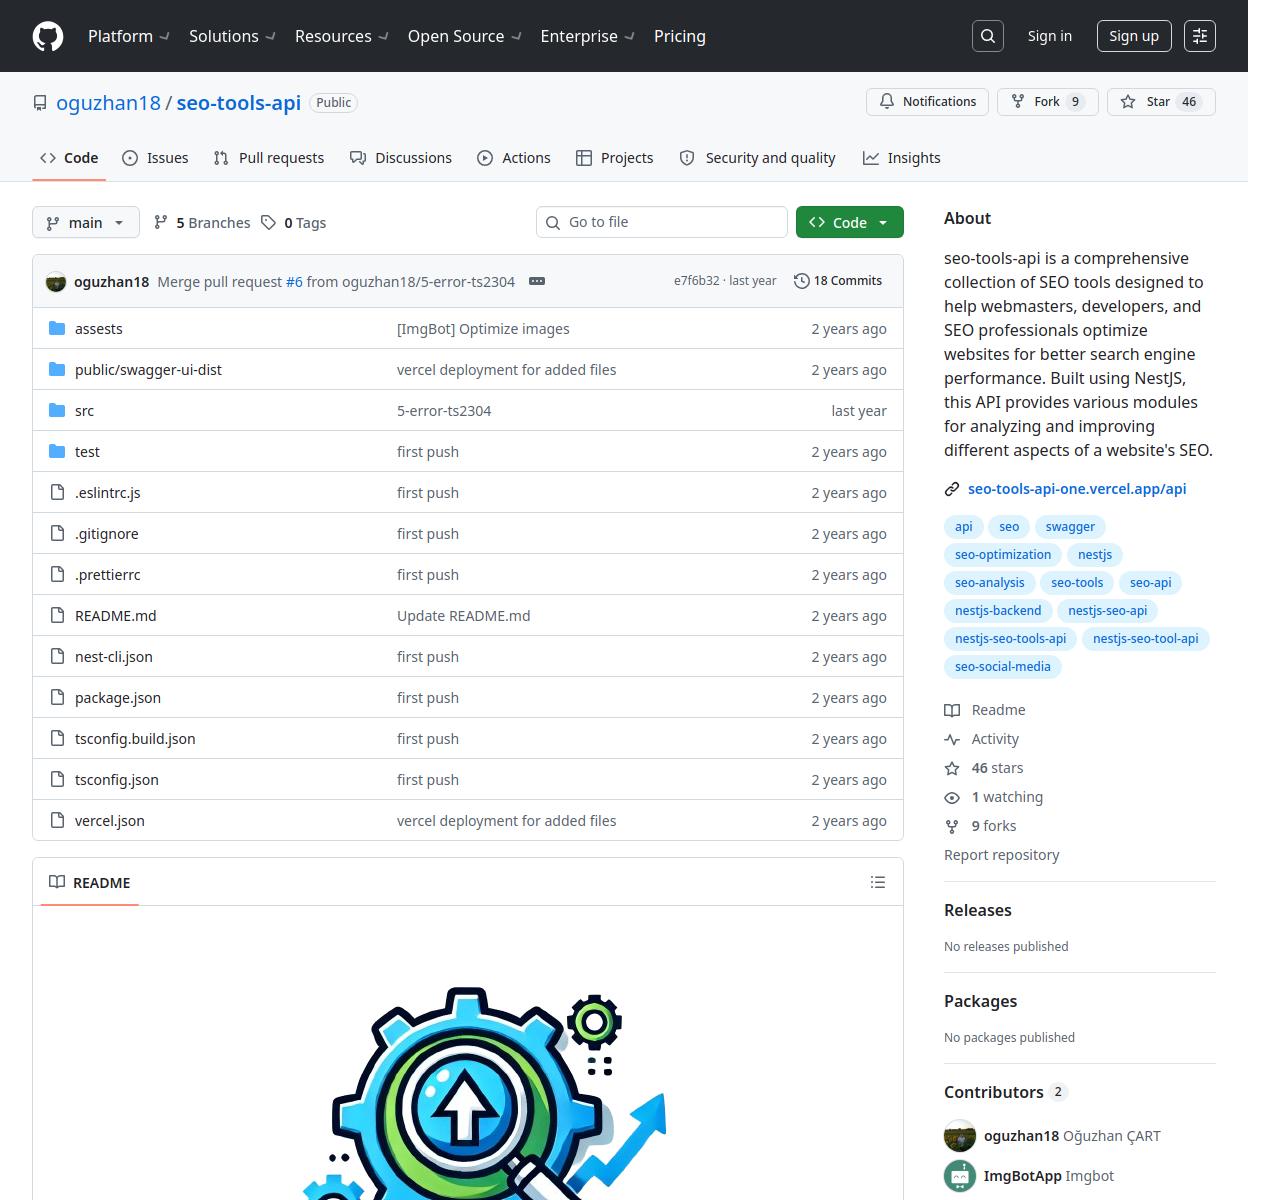This screenshot has width=1280, height=1200.
Task: Select the Code tab
Action: click(x=69, y=158)
